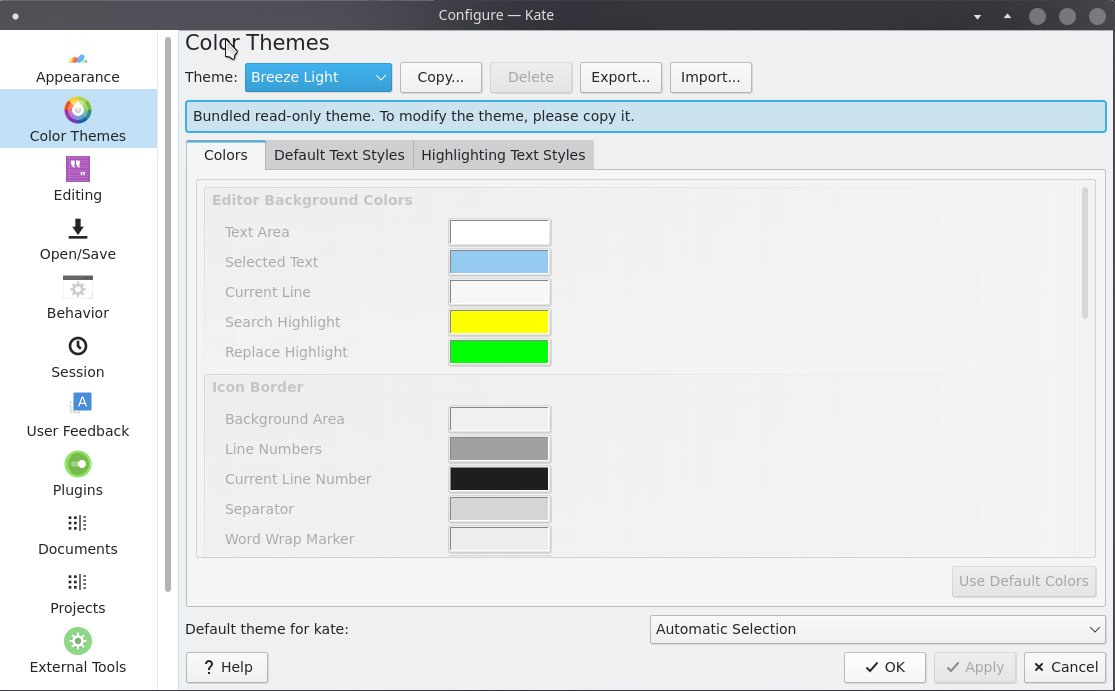
Task: Pick the Selected Text color swatch
Action: (x=499, y=262)
